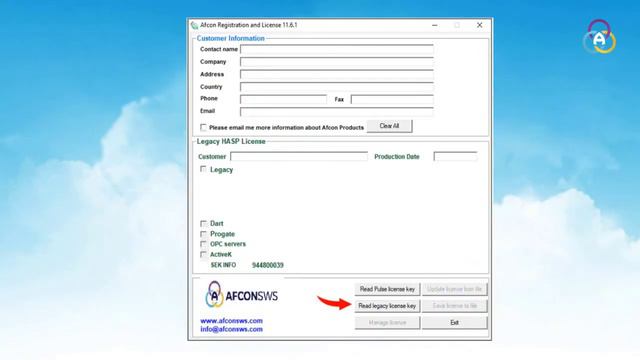Minimize the Afcon Registration window
The width and height of the screenshot is (640, 360).
[x=435, y=25]
